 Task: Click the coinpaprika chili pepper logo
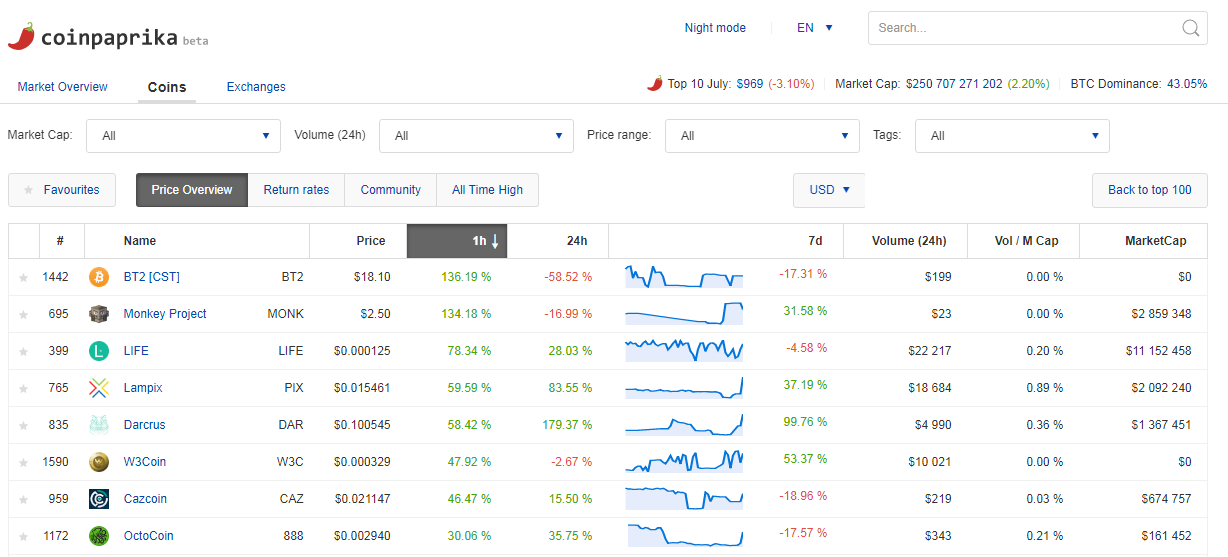[21, 36]
